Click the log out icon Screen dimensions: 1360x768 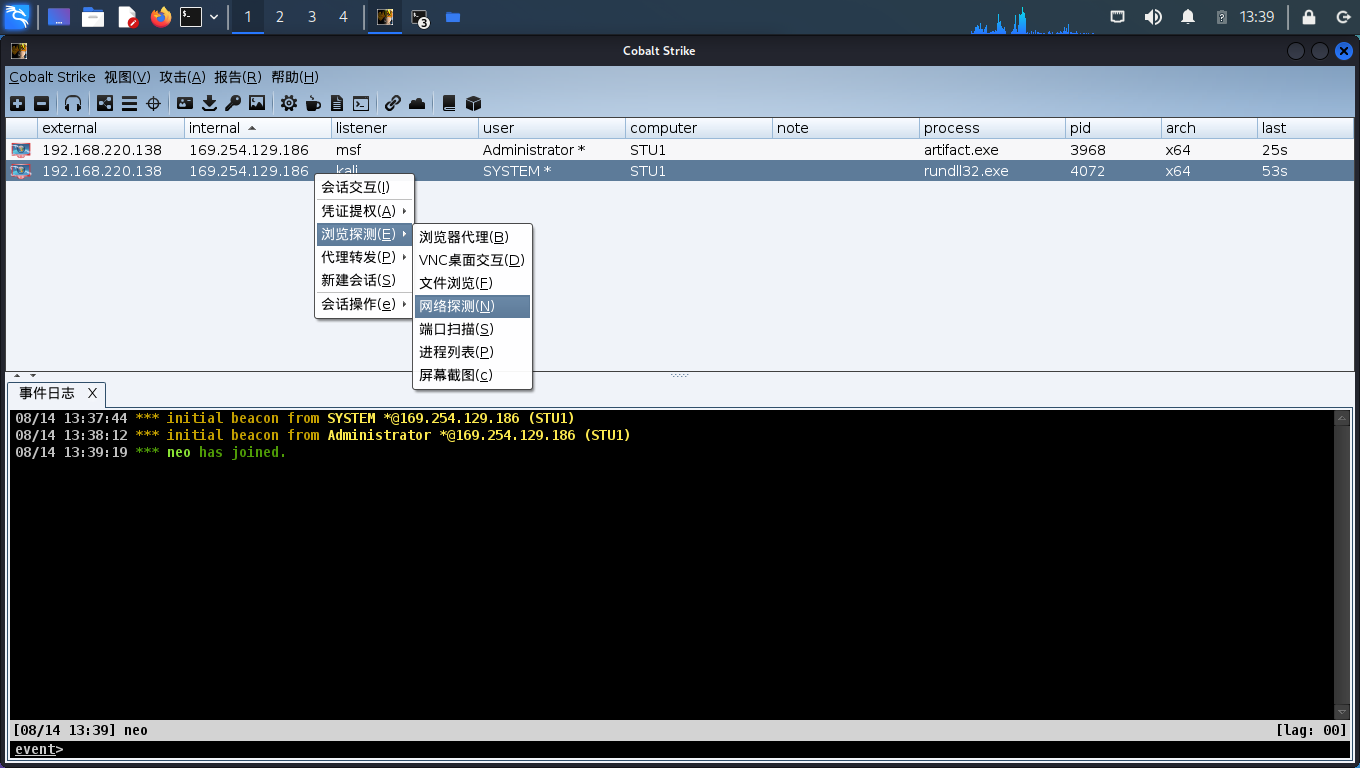pyautogui.click(x=1343, y=17)
